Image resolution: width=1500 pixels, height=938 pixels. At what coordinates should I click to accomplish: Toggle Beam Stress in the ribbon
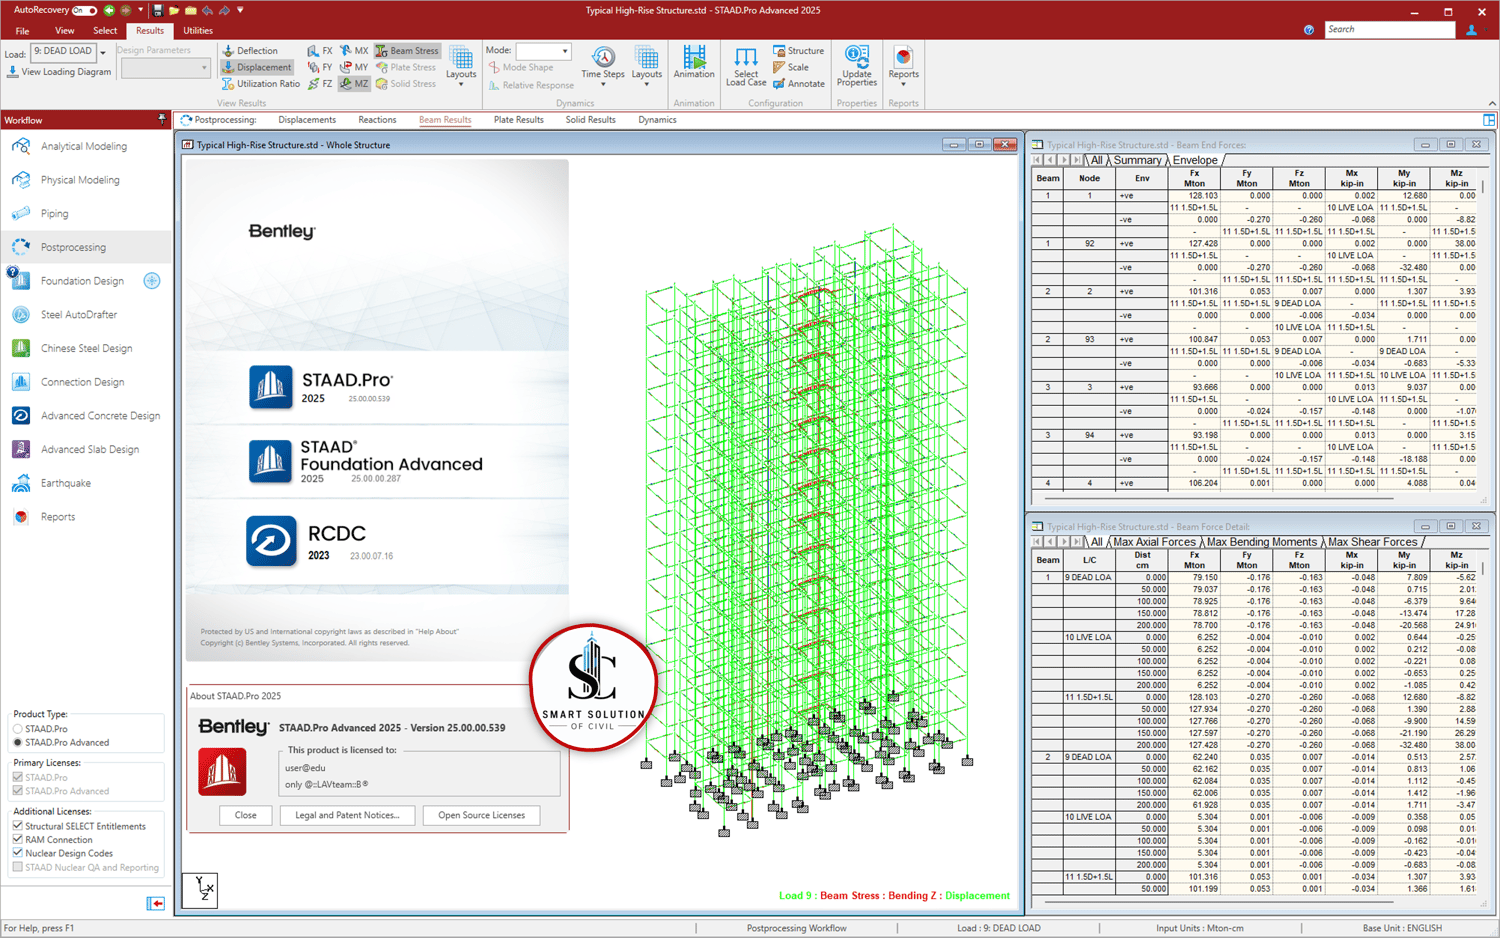tap(407, 50)
